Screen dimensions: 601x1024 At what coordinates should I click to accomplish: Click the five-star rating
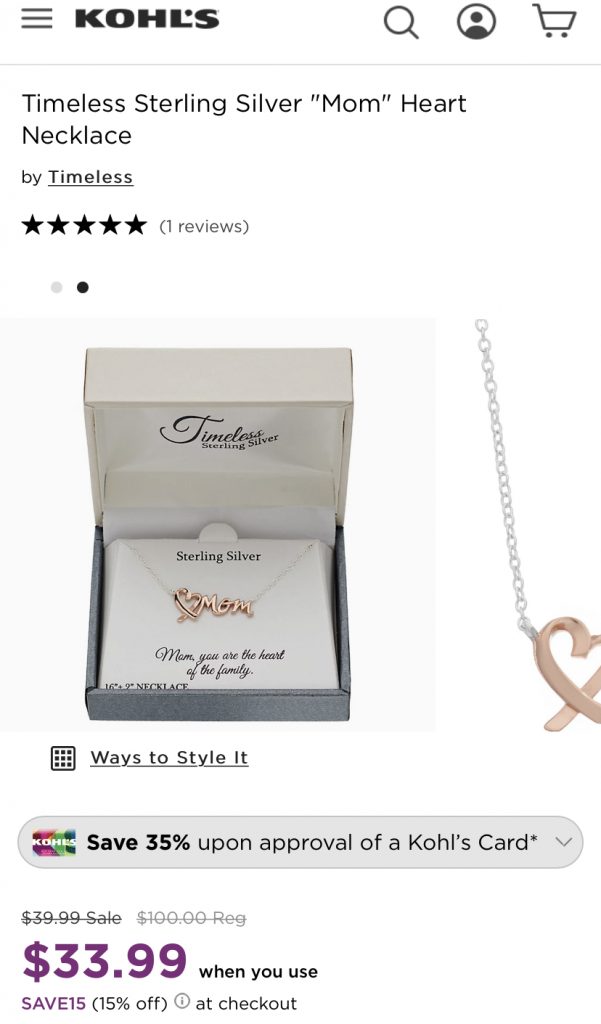[x=84, y=226]
